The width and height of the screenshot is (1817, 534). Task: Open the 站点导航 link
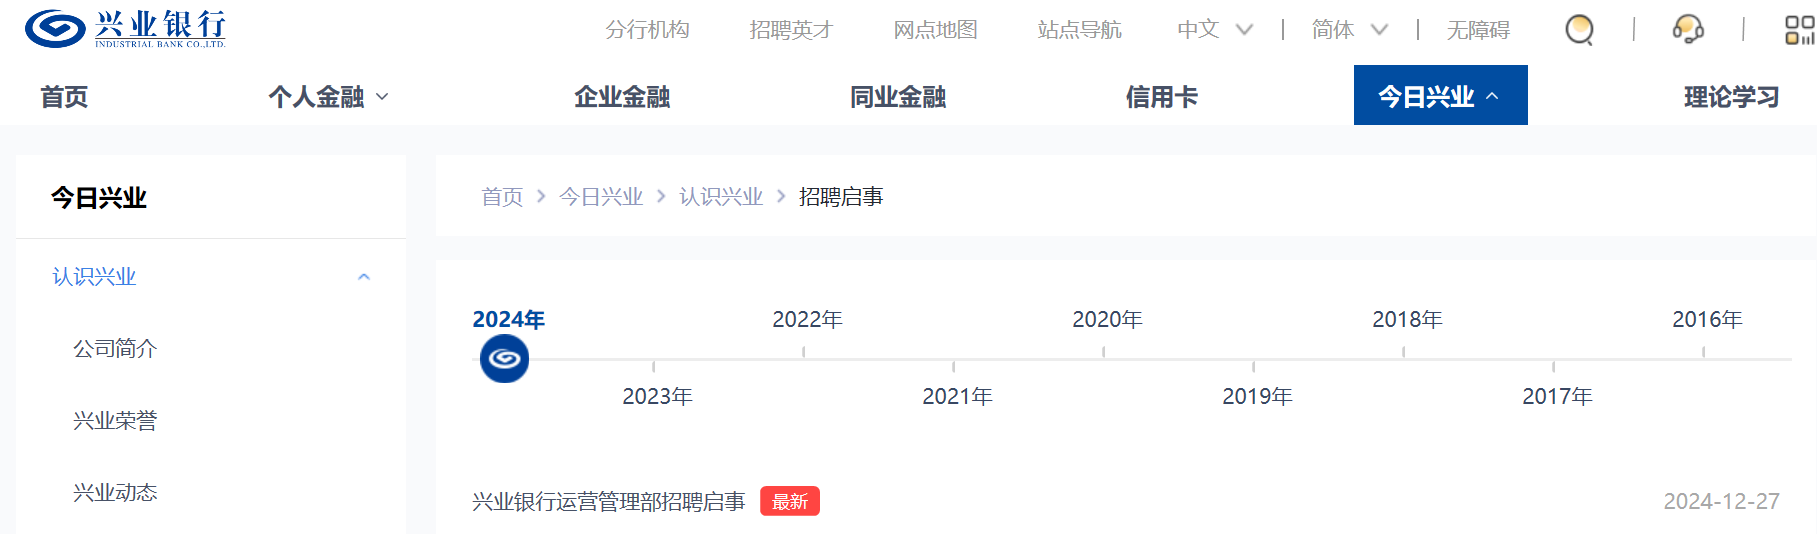(x=1079, y=30)
